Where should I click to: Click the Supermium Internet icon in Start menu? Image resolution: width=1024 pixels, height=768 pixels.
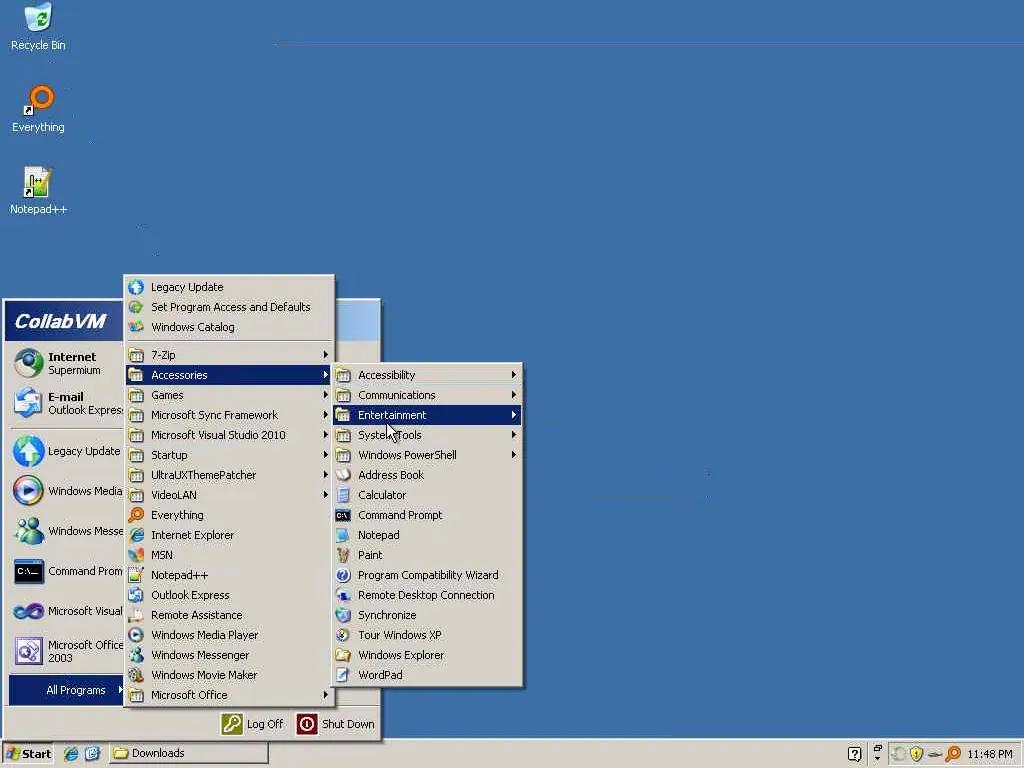coord(29,363)
